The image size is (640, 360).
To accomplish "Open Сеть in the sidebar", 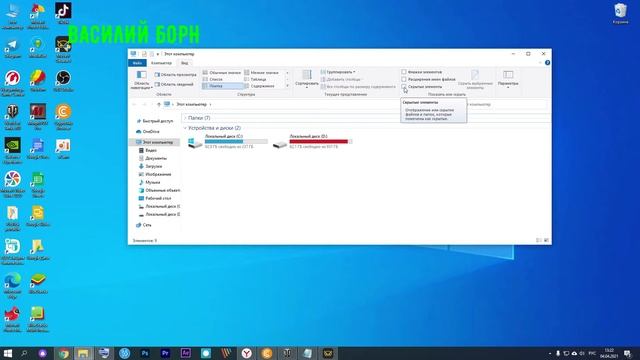I will coord(144,225).
